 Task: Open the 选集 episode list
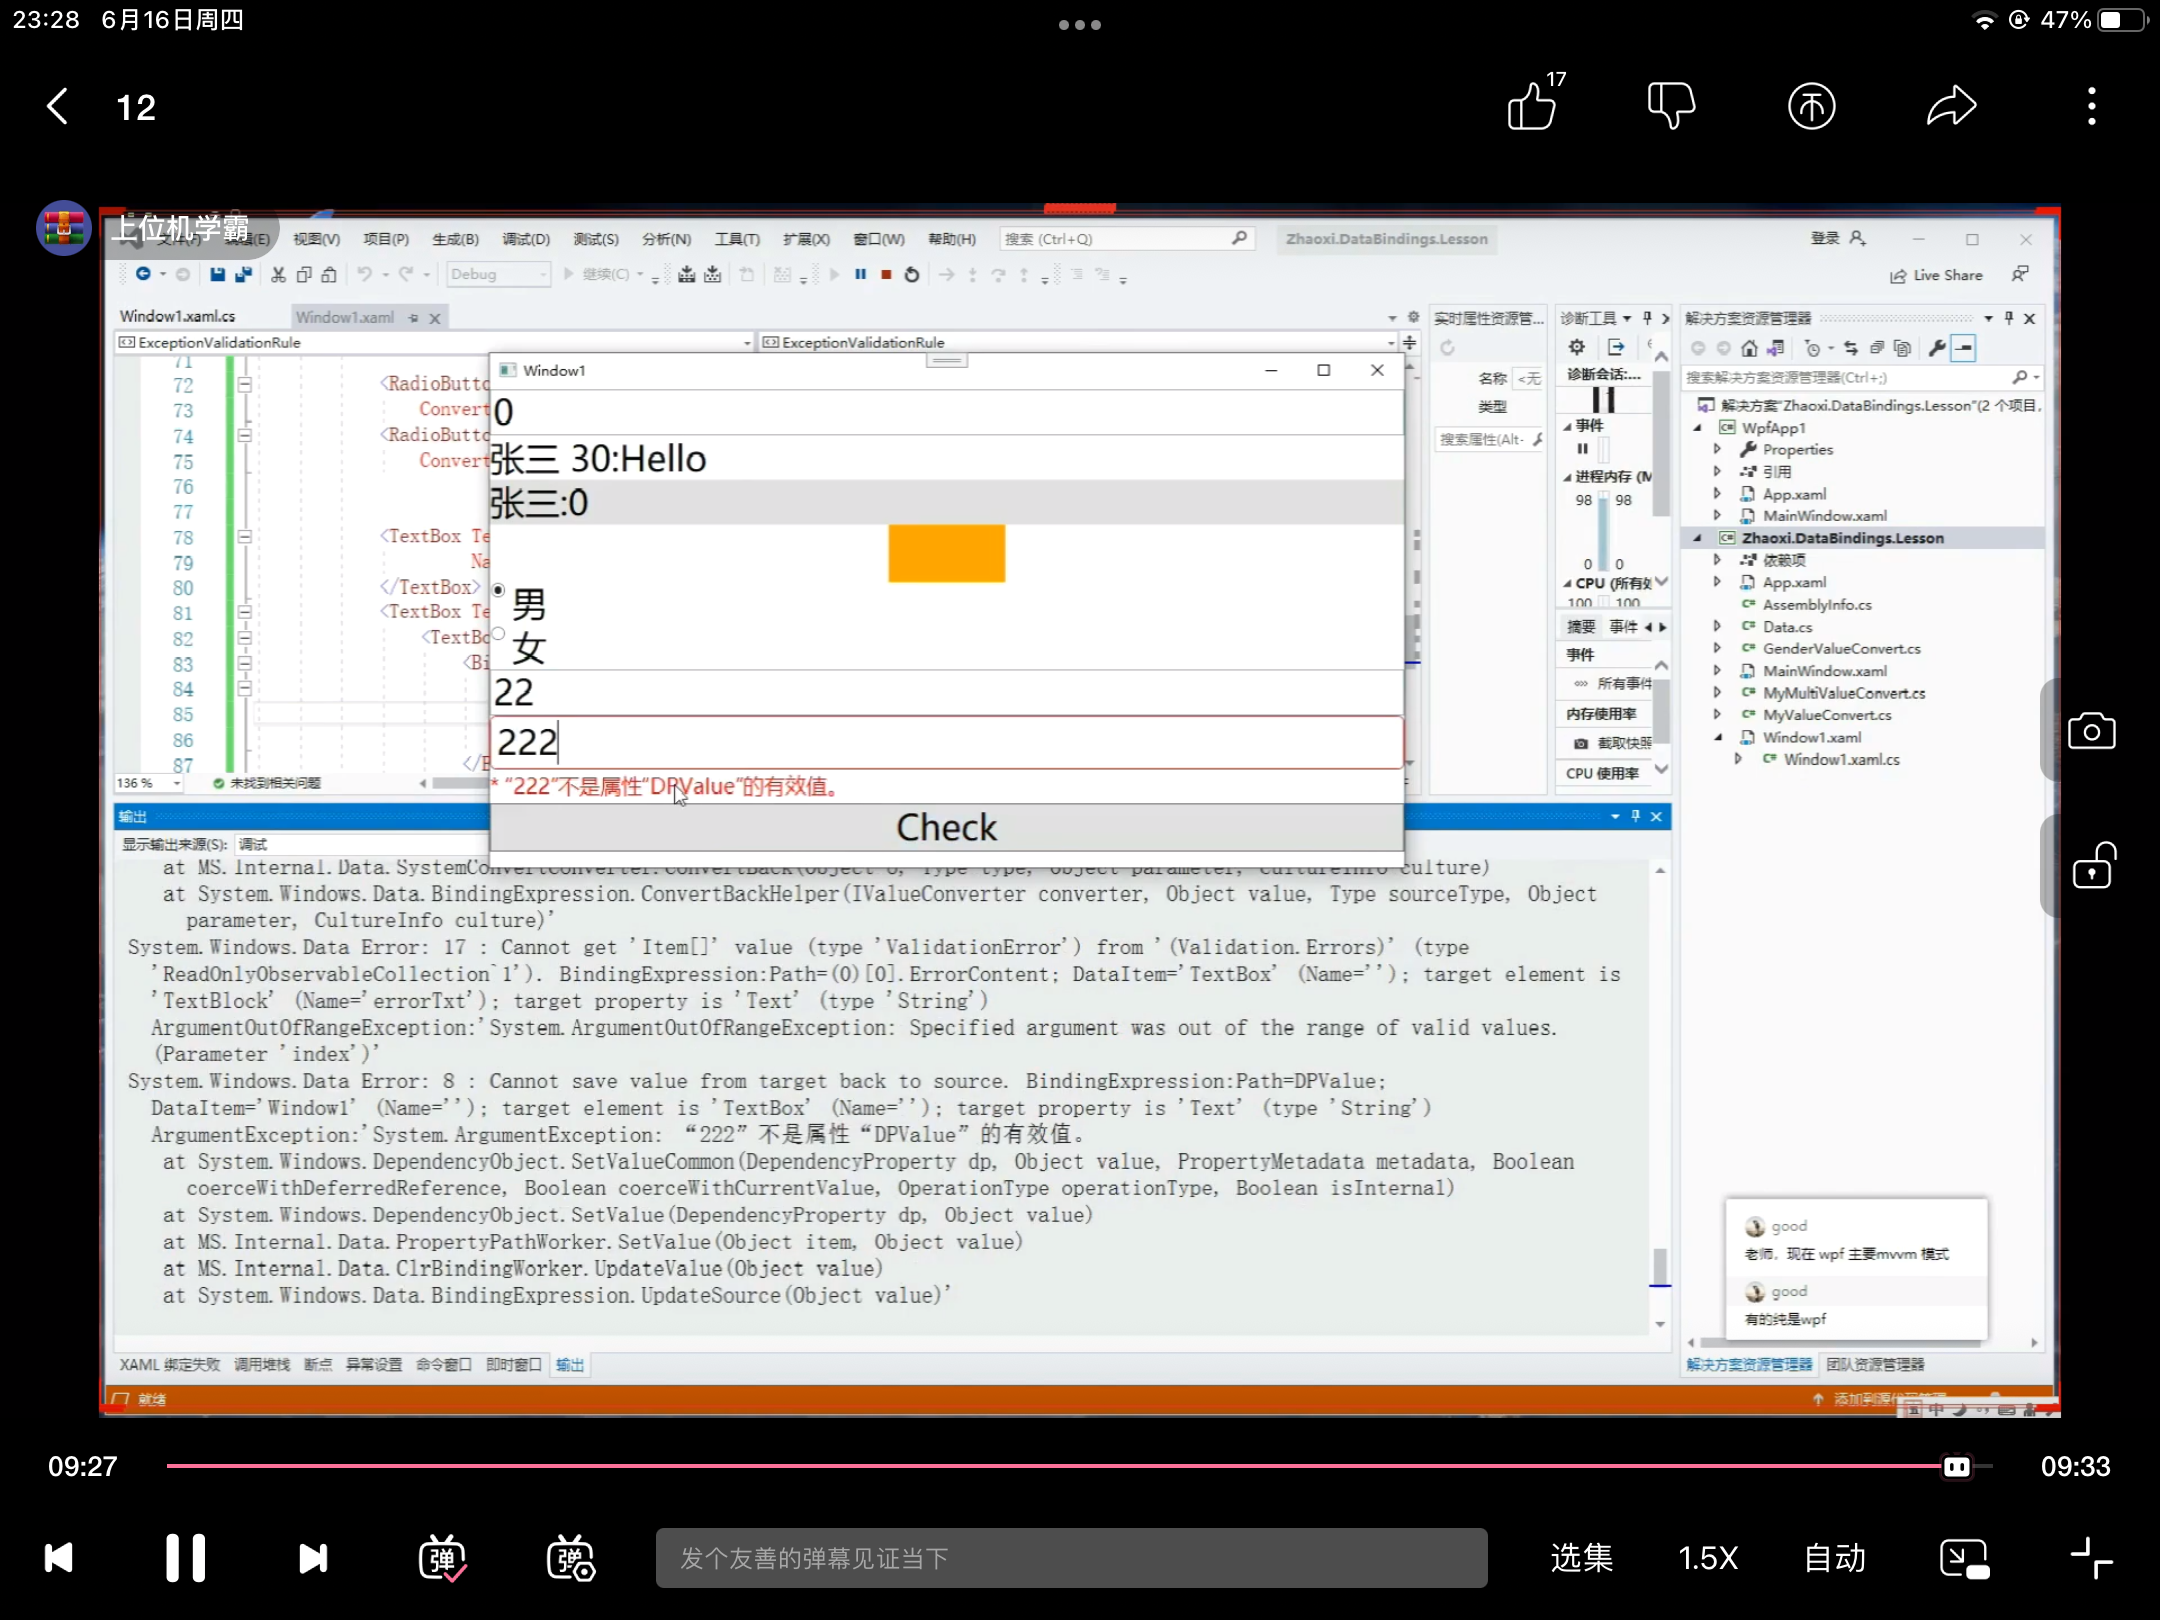(1581, 1558)
